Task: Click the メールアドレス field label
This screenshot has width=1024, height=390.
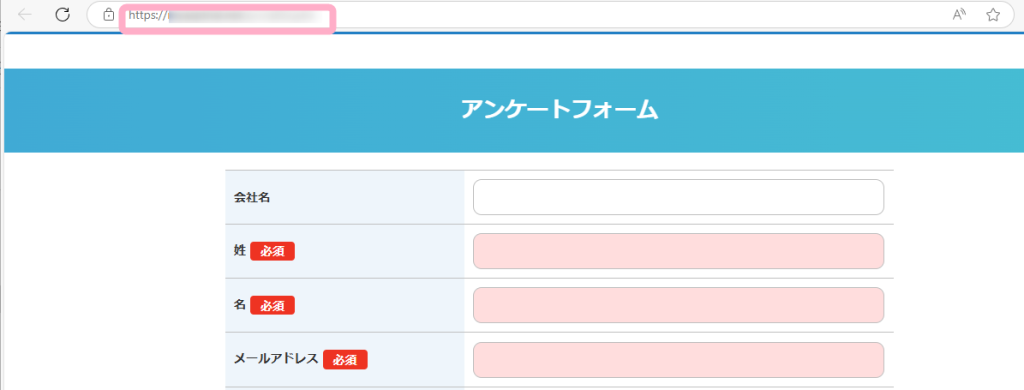Action: point(276,359)
